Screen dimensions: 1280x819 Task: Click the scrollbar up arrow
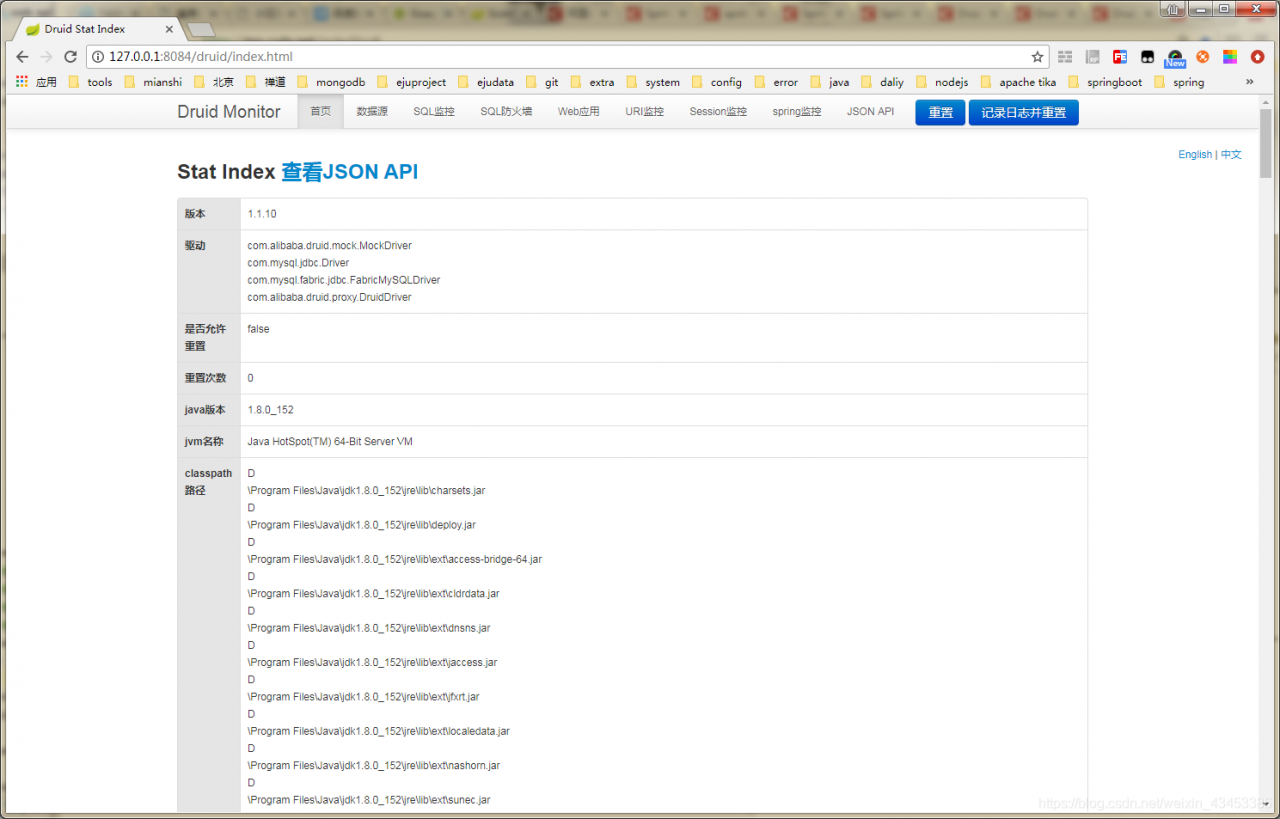1266,100
